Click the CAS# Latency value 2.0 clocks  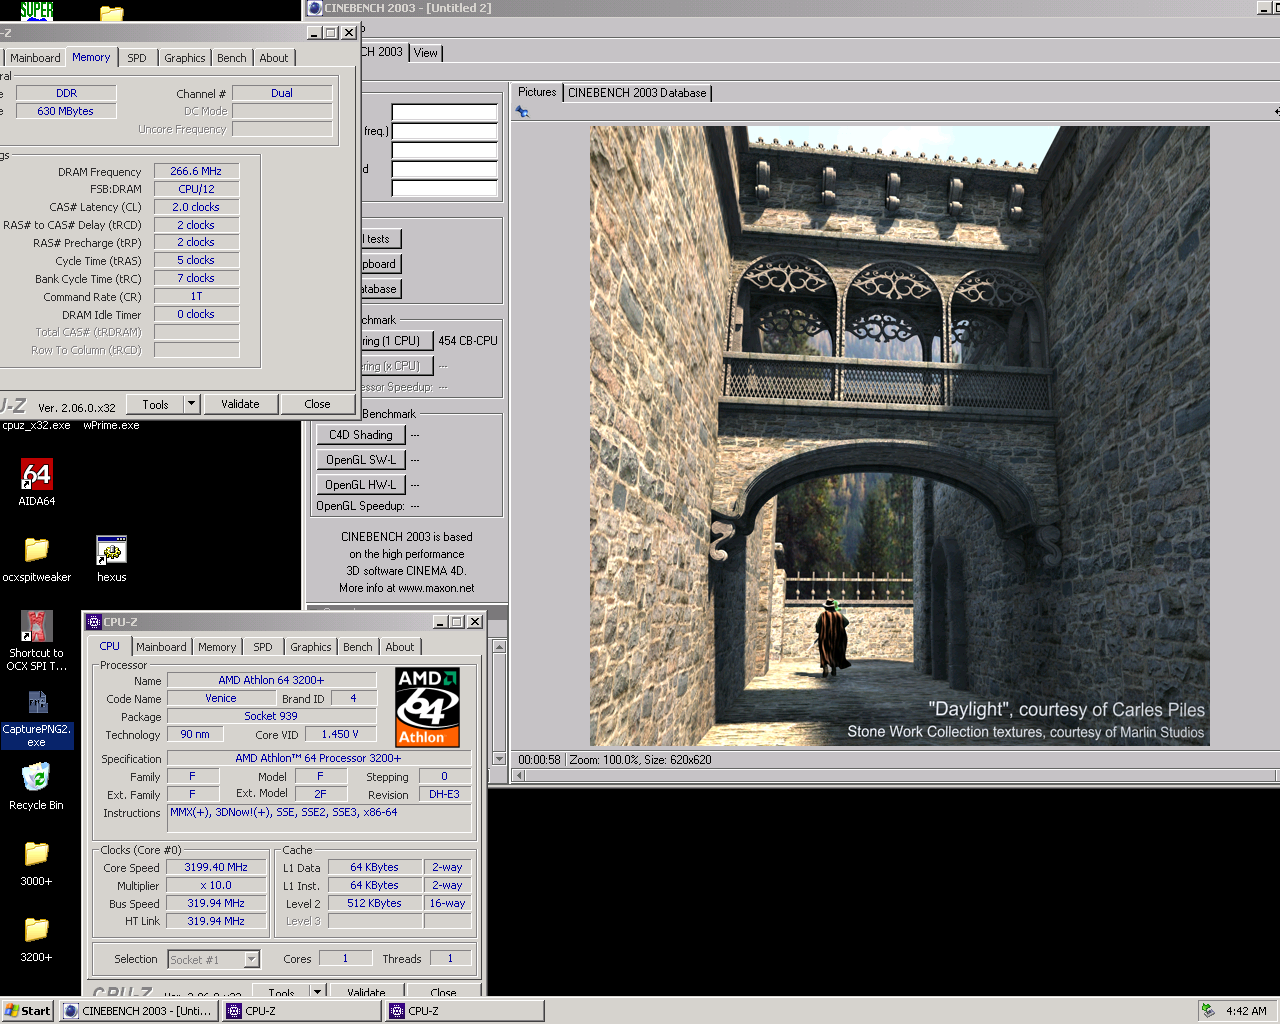pos(196,207)
